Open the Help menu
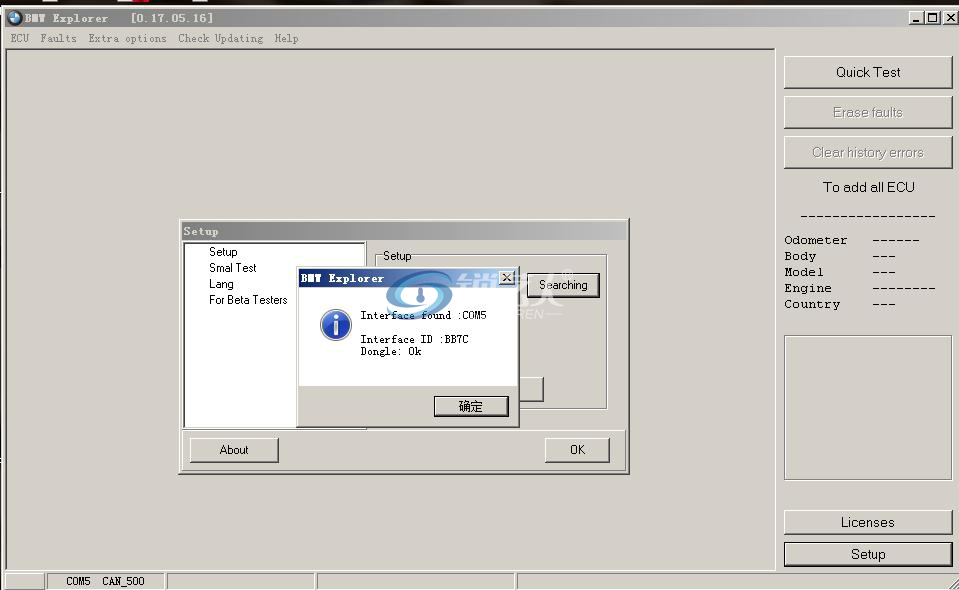The image size is (959, 590). tap(286, 39)
